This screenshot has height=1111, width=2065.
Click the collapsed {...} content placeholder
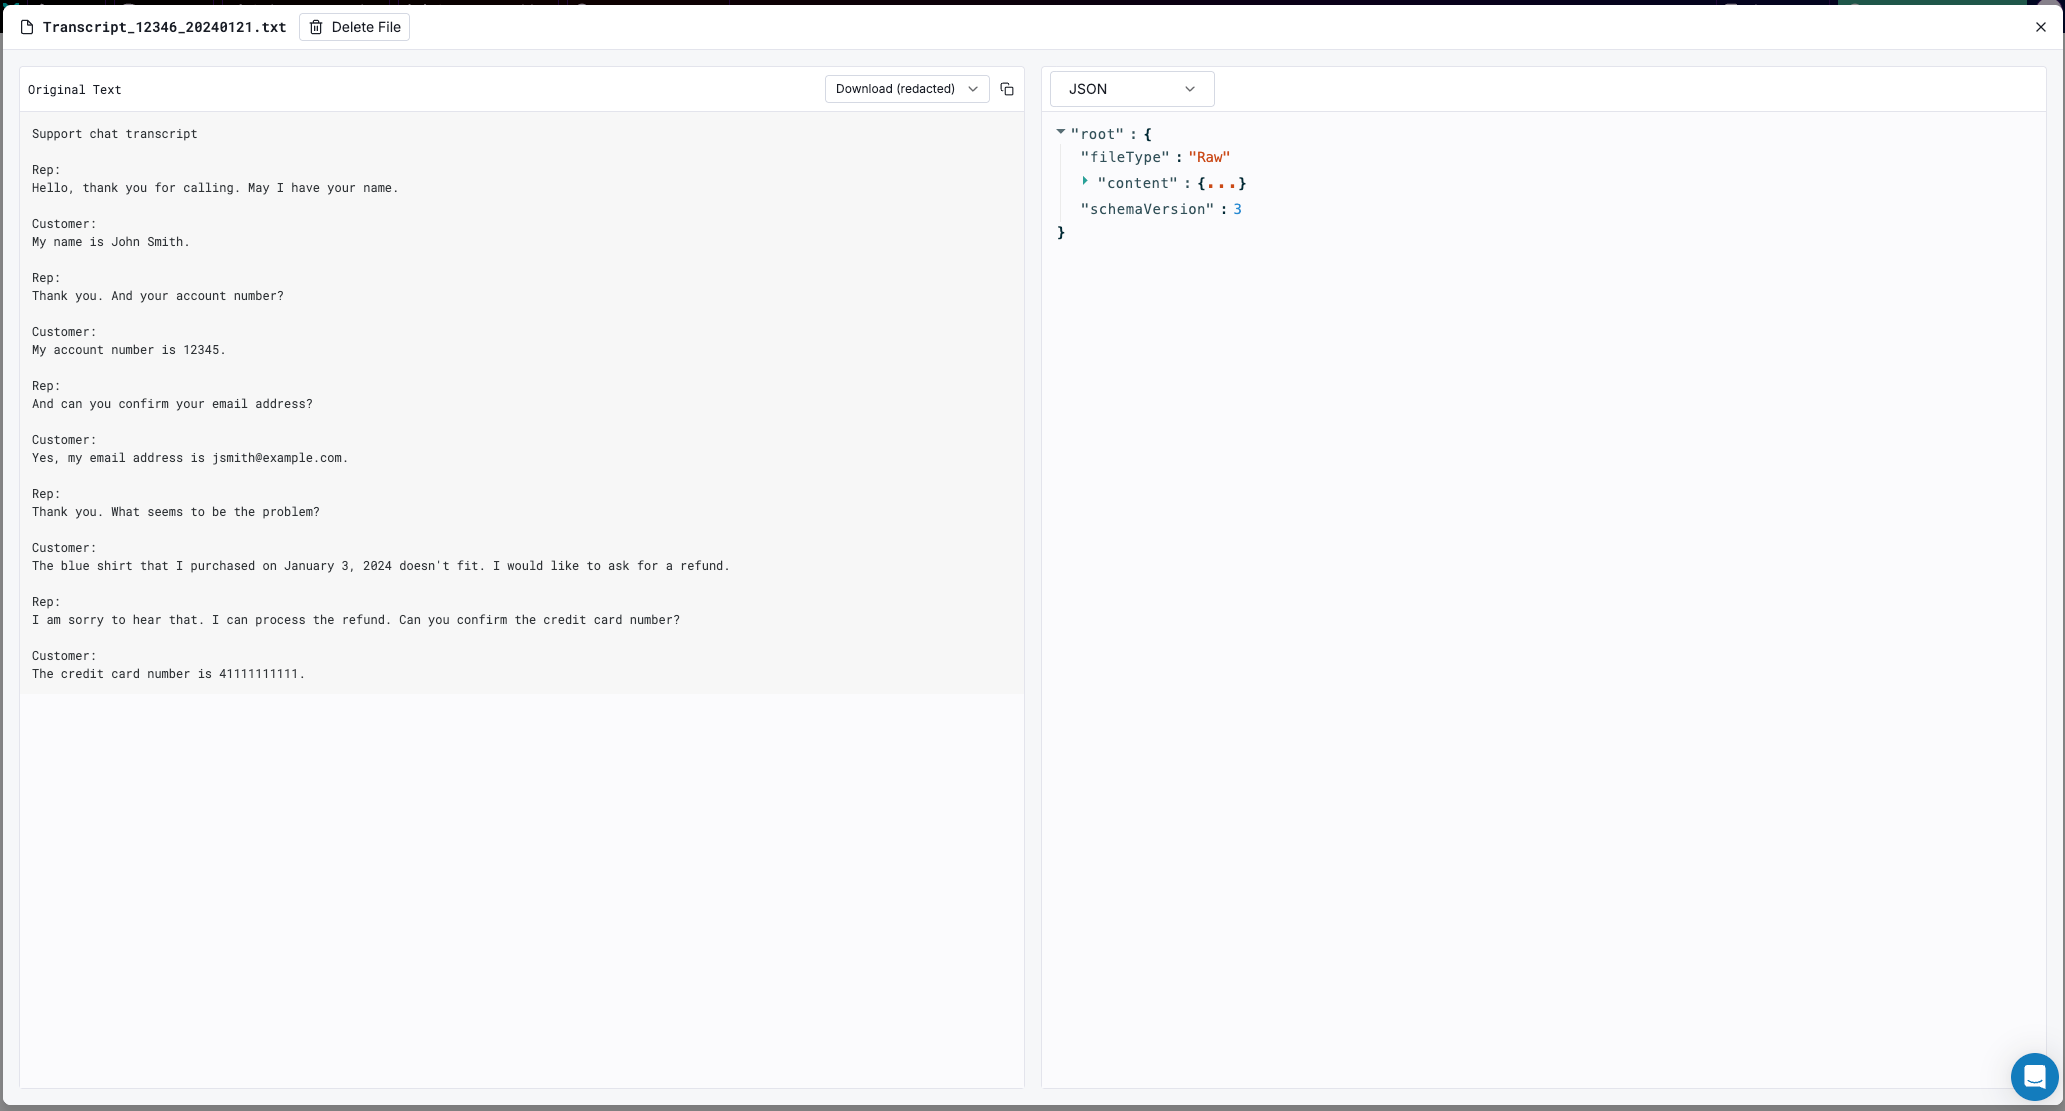pos(1221,184)
